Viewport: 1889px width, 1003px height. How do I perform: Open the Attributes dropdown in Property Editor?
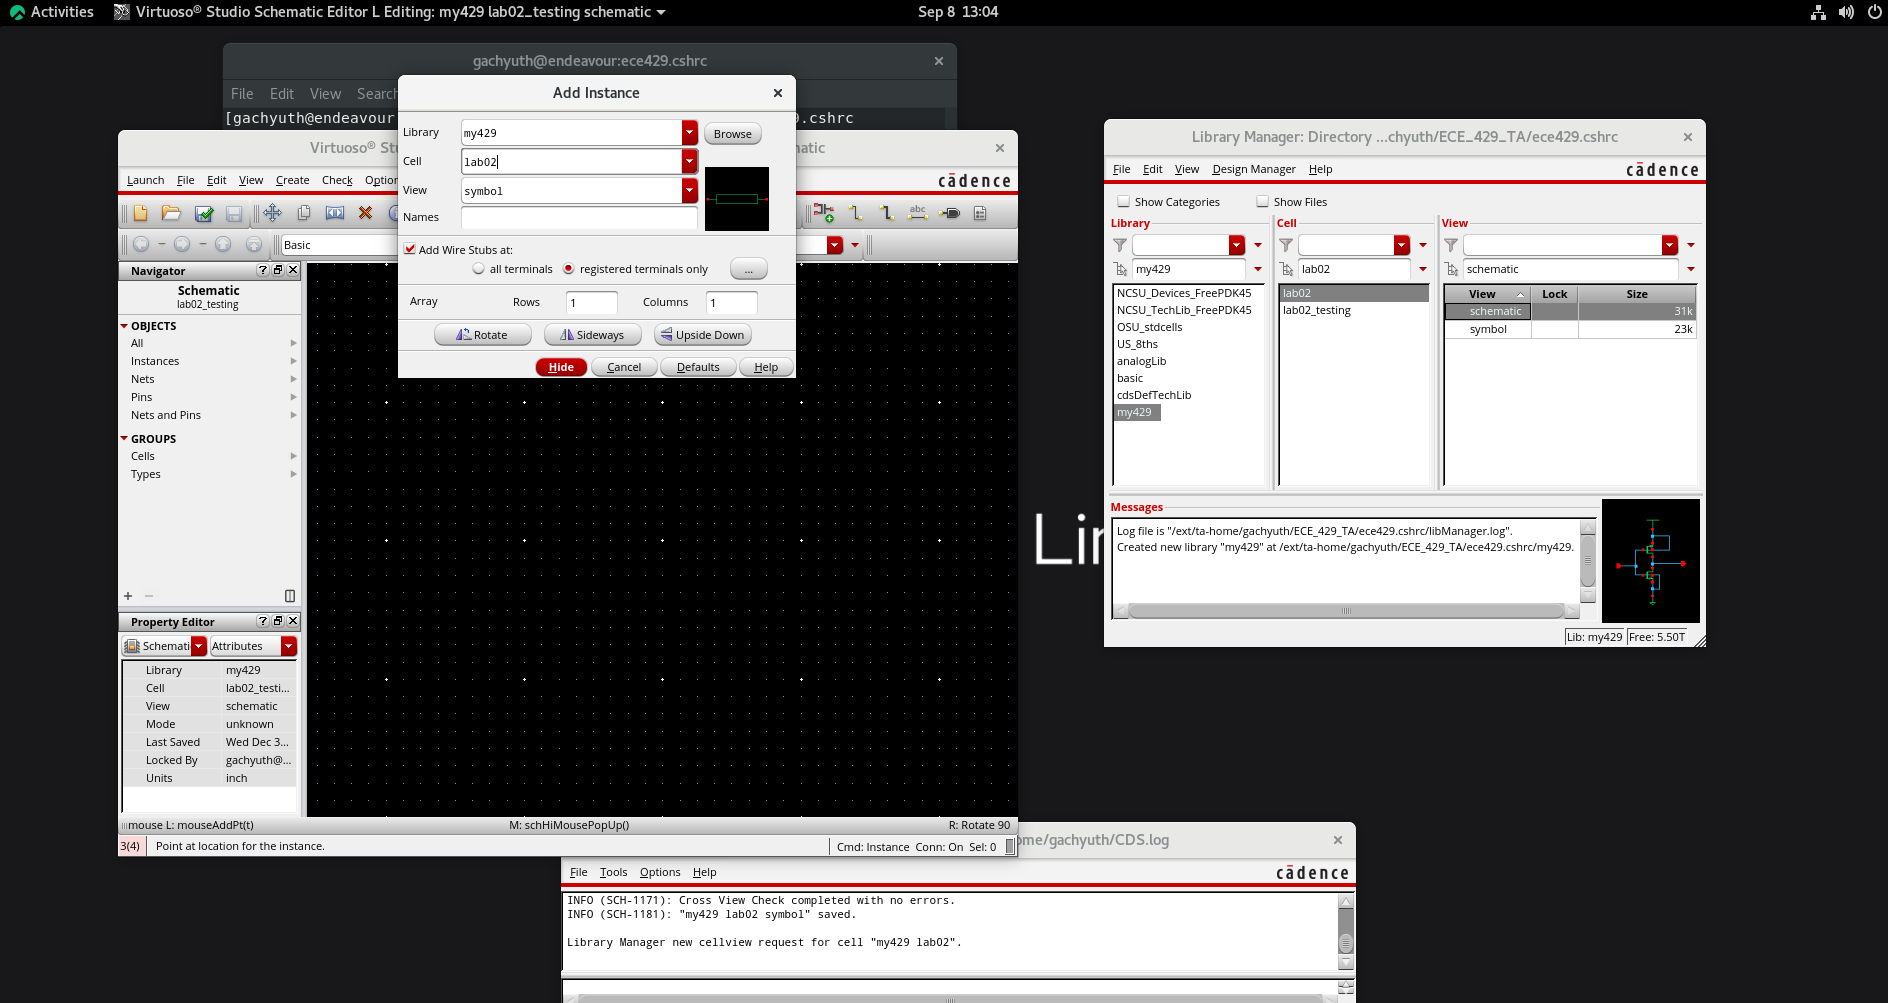(289, 646)
